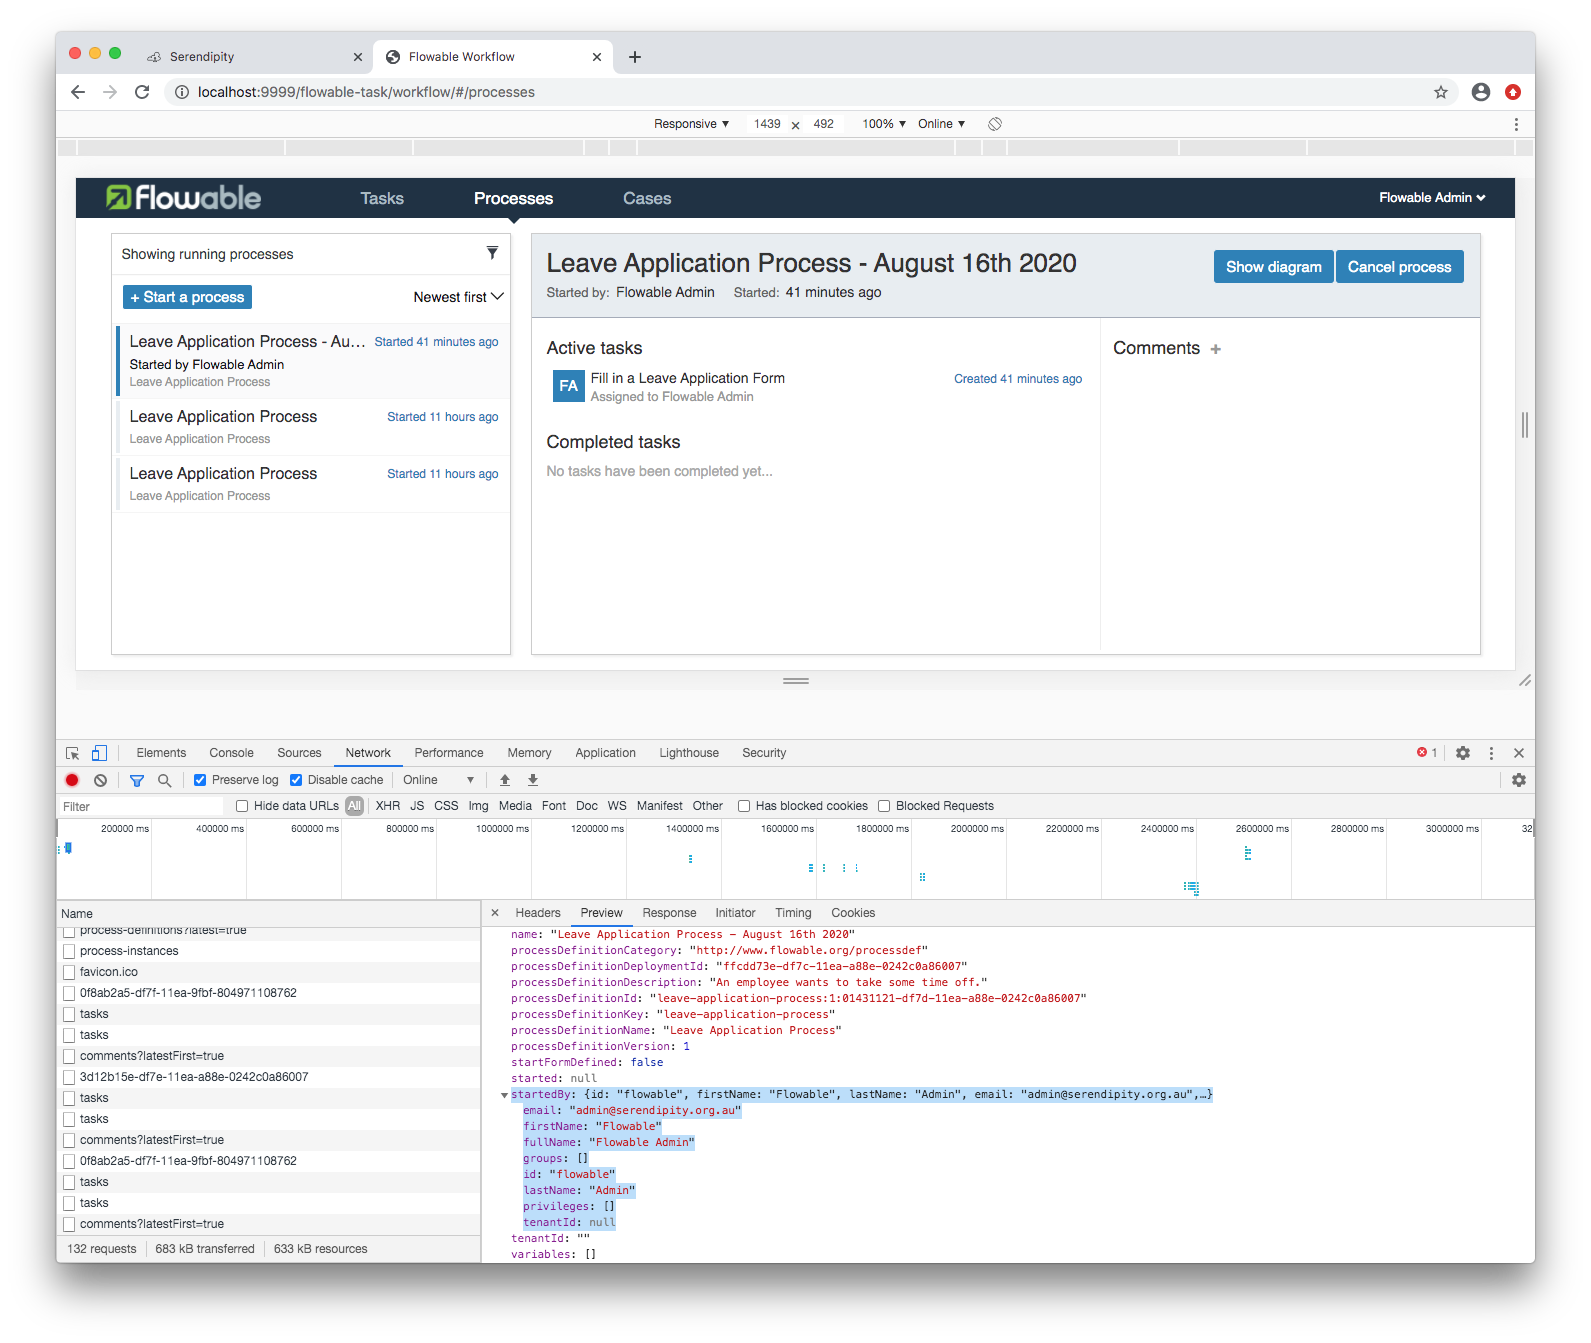1591x1343 pixels.
Task: Click the viewport corner resize grip
Action: (1524, 681)
